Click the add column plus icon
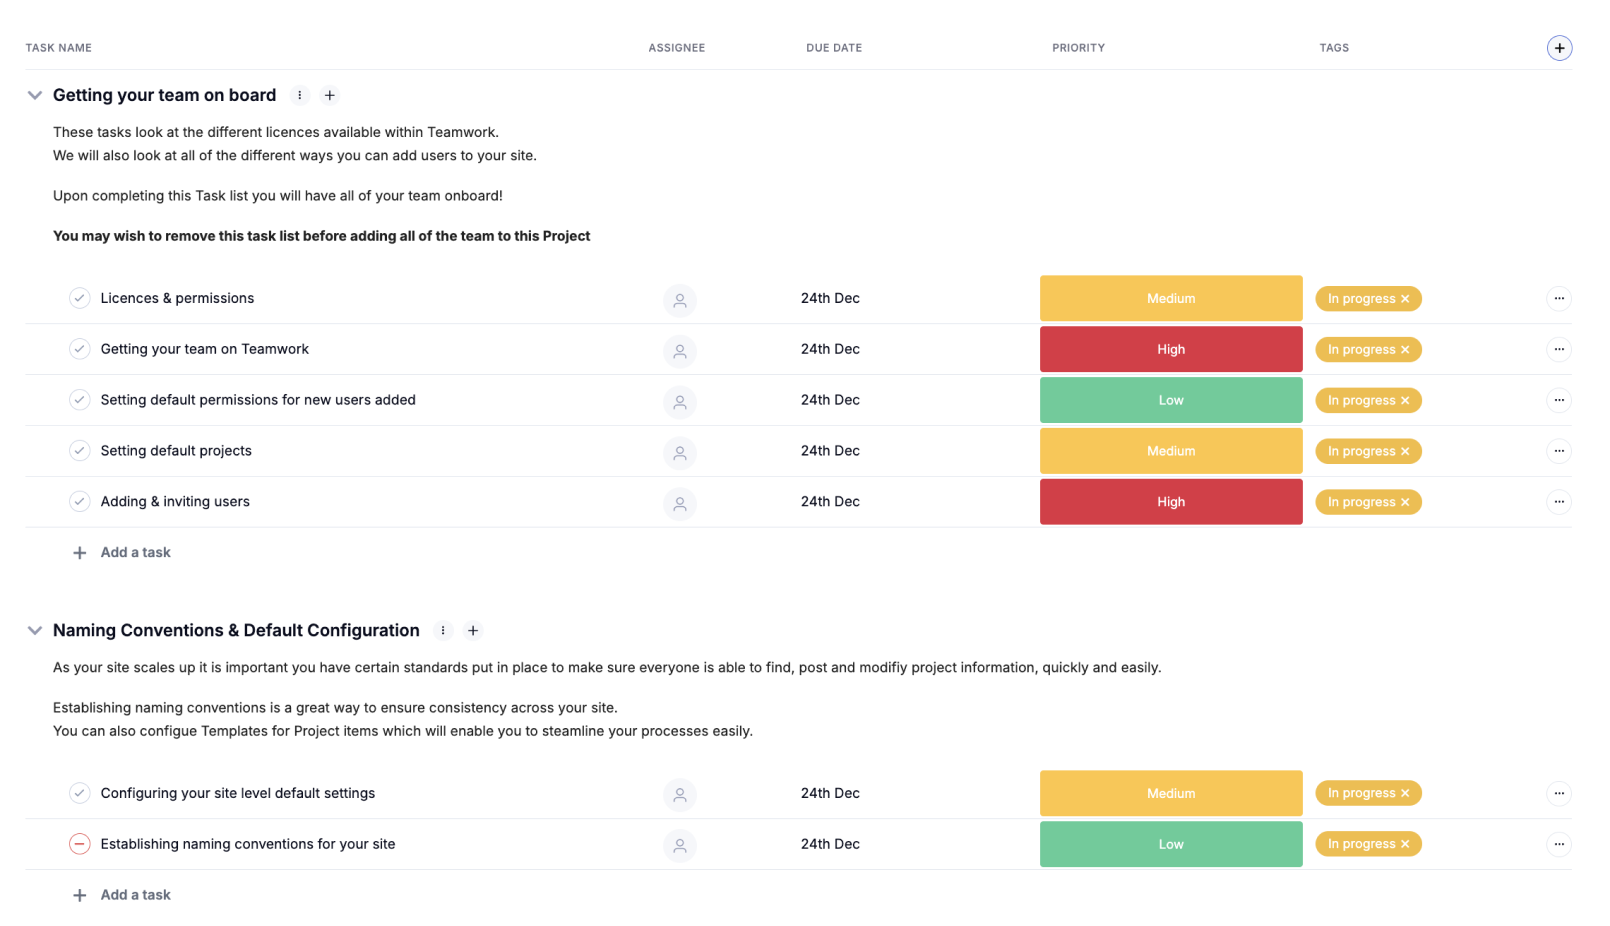 [1559, 48]
